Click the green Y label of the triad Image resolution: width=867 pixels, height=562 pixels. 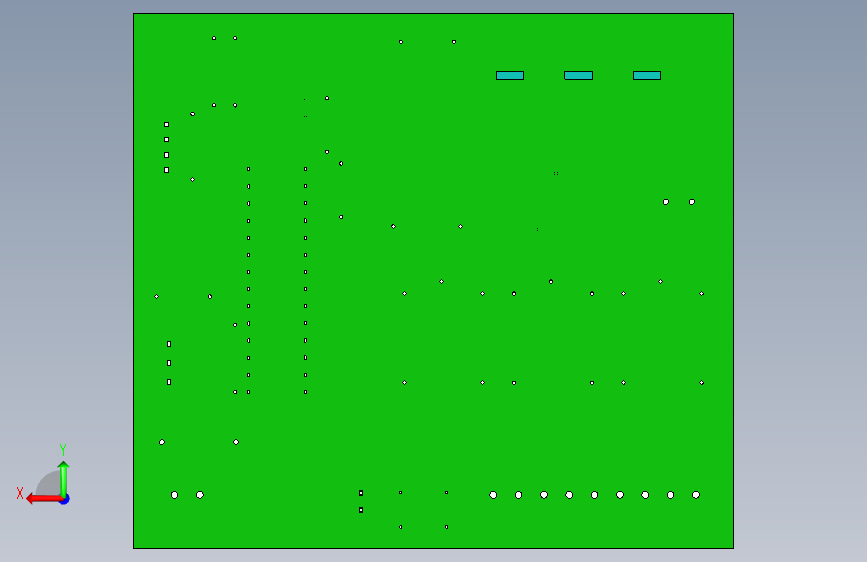63,449
